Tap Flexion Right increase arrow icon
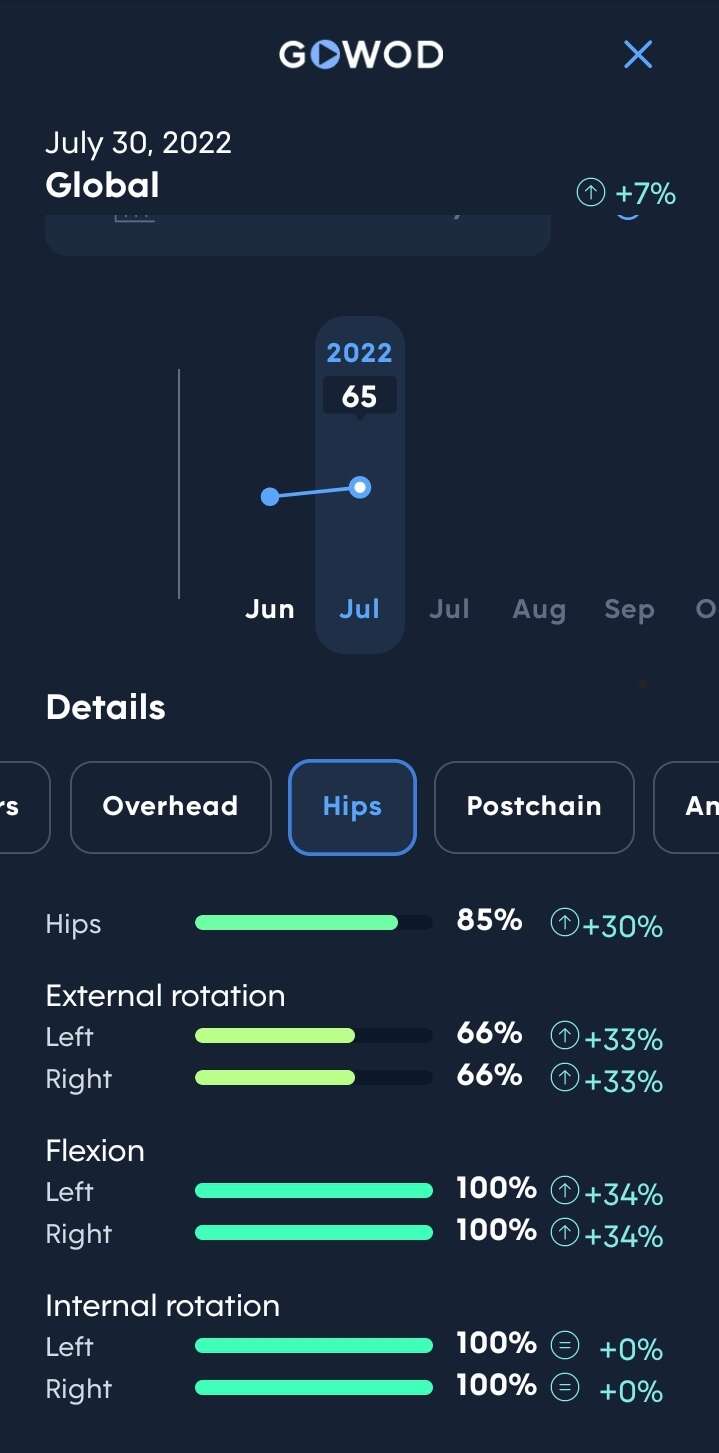Viewport: 719px width, 1453px height. coord(565,1234)
